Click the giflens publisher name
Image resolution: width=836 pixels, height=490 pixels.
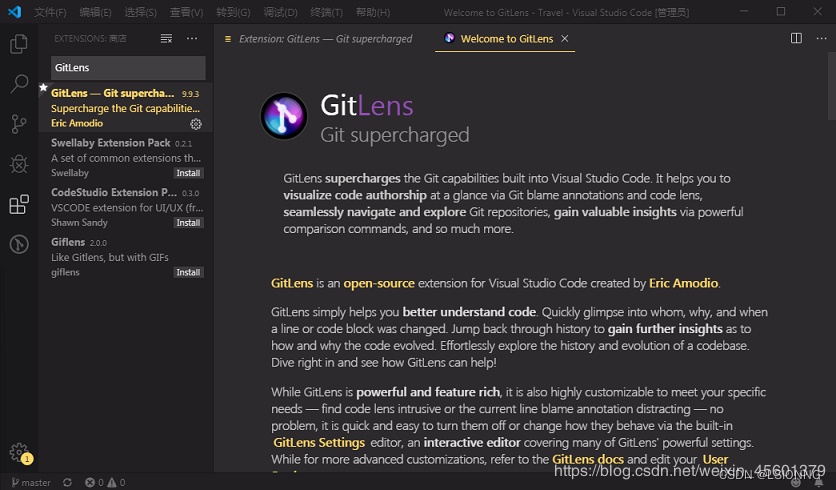pyautogui.click(x=65, y=272)
